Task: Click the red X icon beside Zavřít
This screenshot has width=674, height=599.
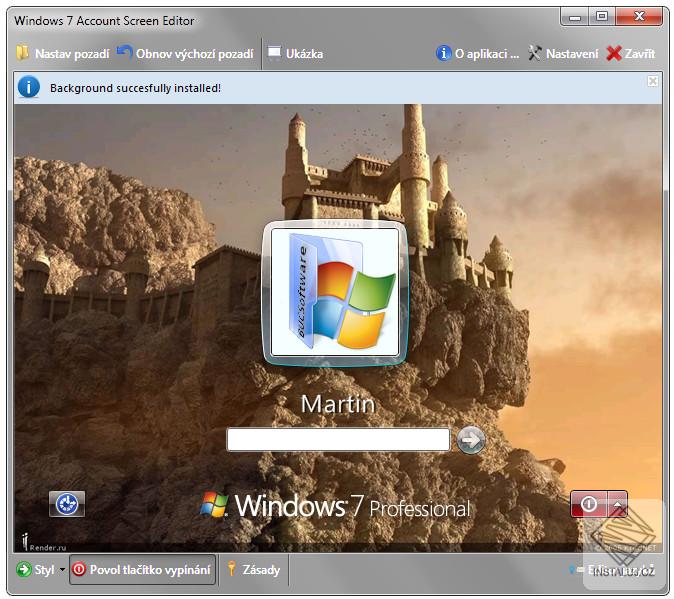Action: point(614,53)
